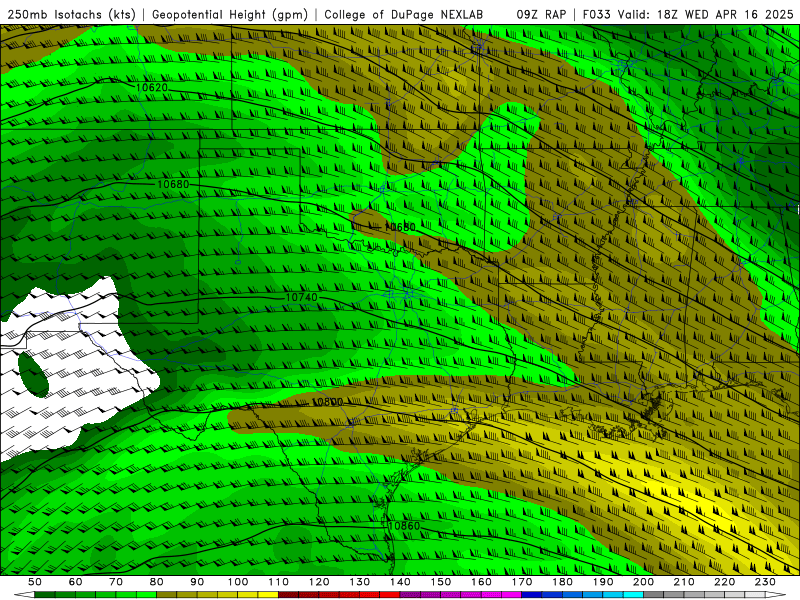The width and height of the screenshot is (800, 600).
Task: Click the '18Z WED APR 16 2025' valid time
Action: (725, 14)
